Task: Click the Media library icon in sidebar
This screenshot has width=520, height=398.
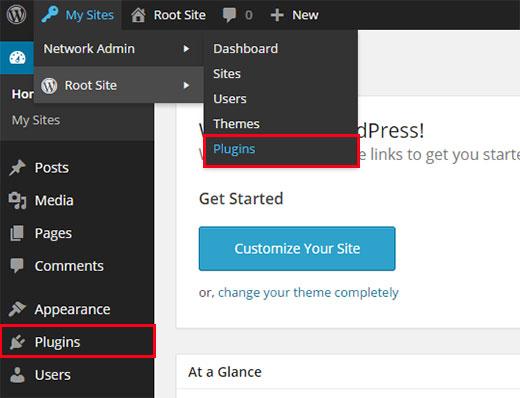Action: (17, 200)
